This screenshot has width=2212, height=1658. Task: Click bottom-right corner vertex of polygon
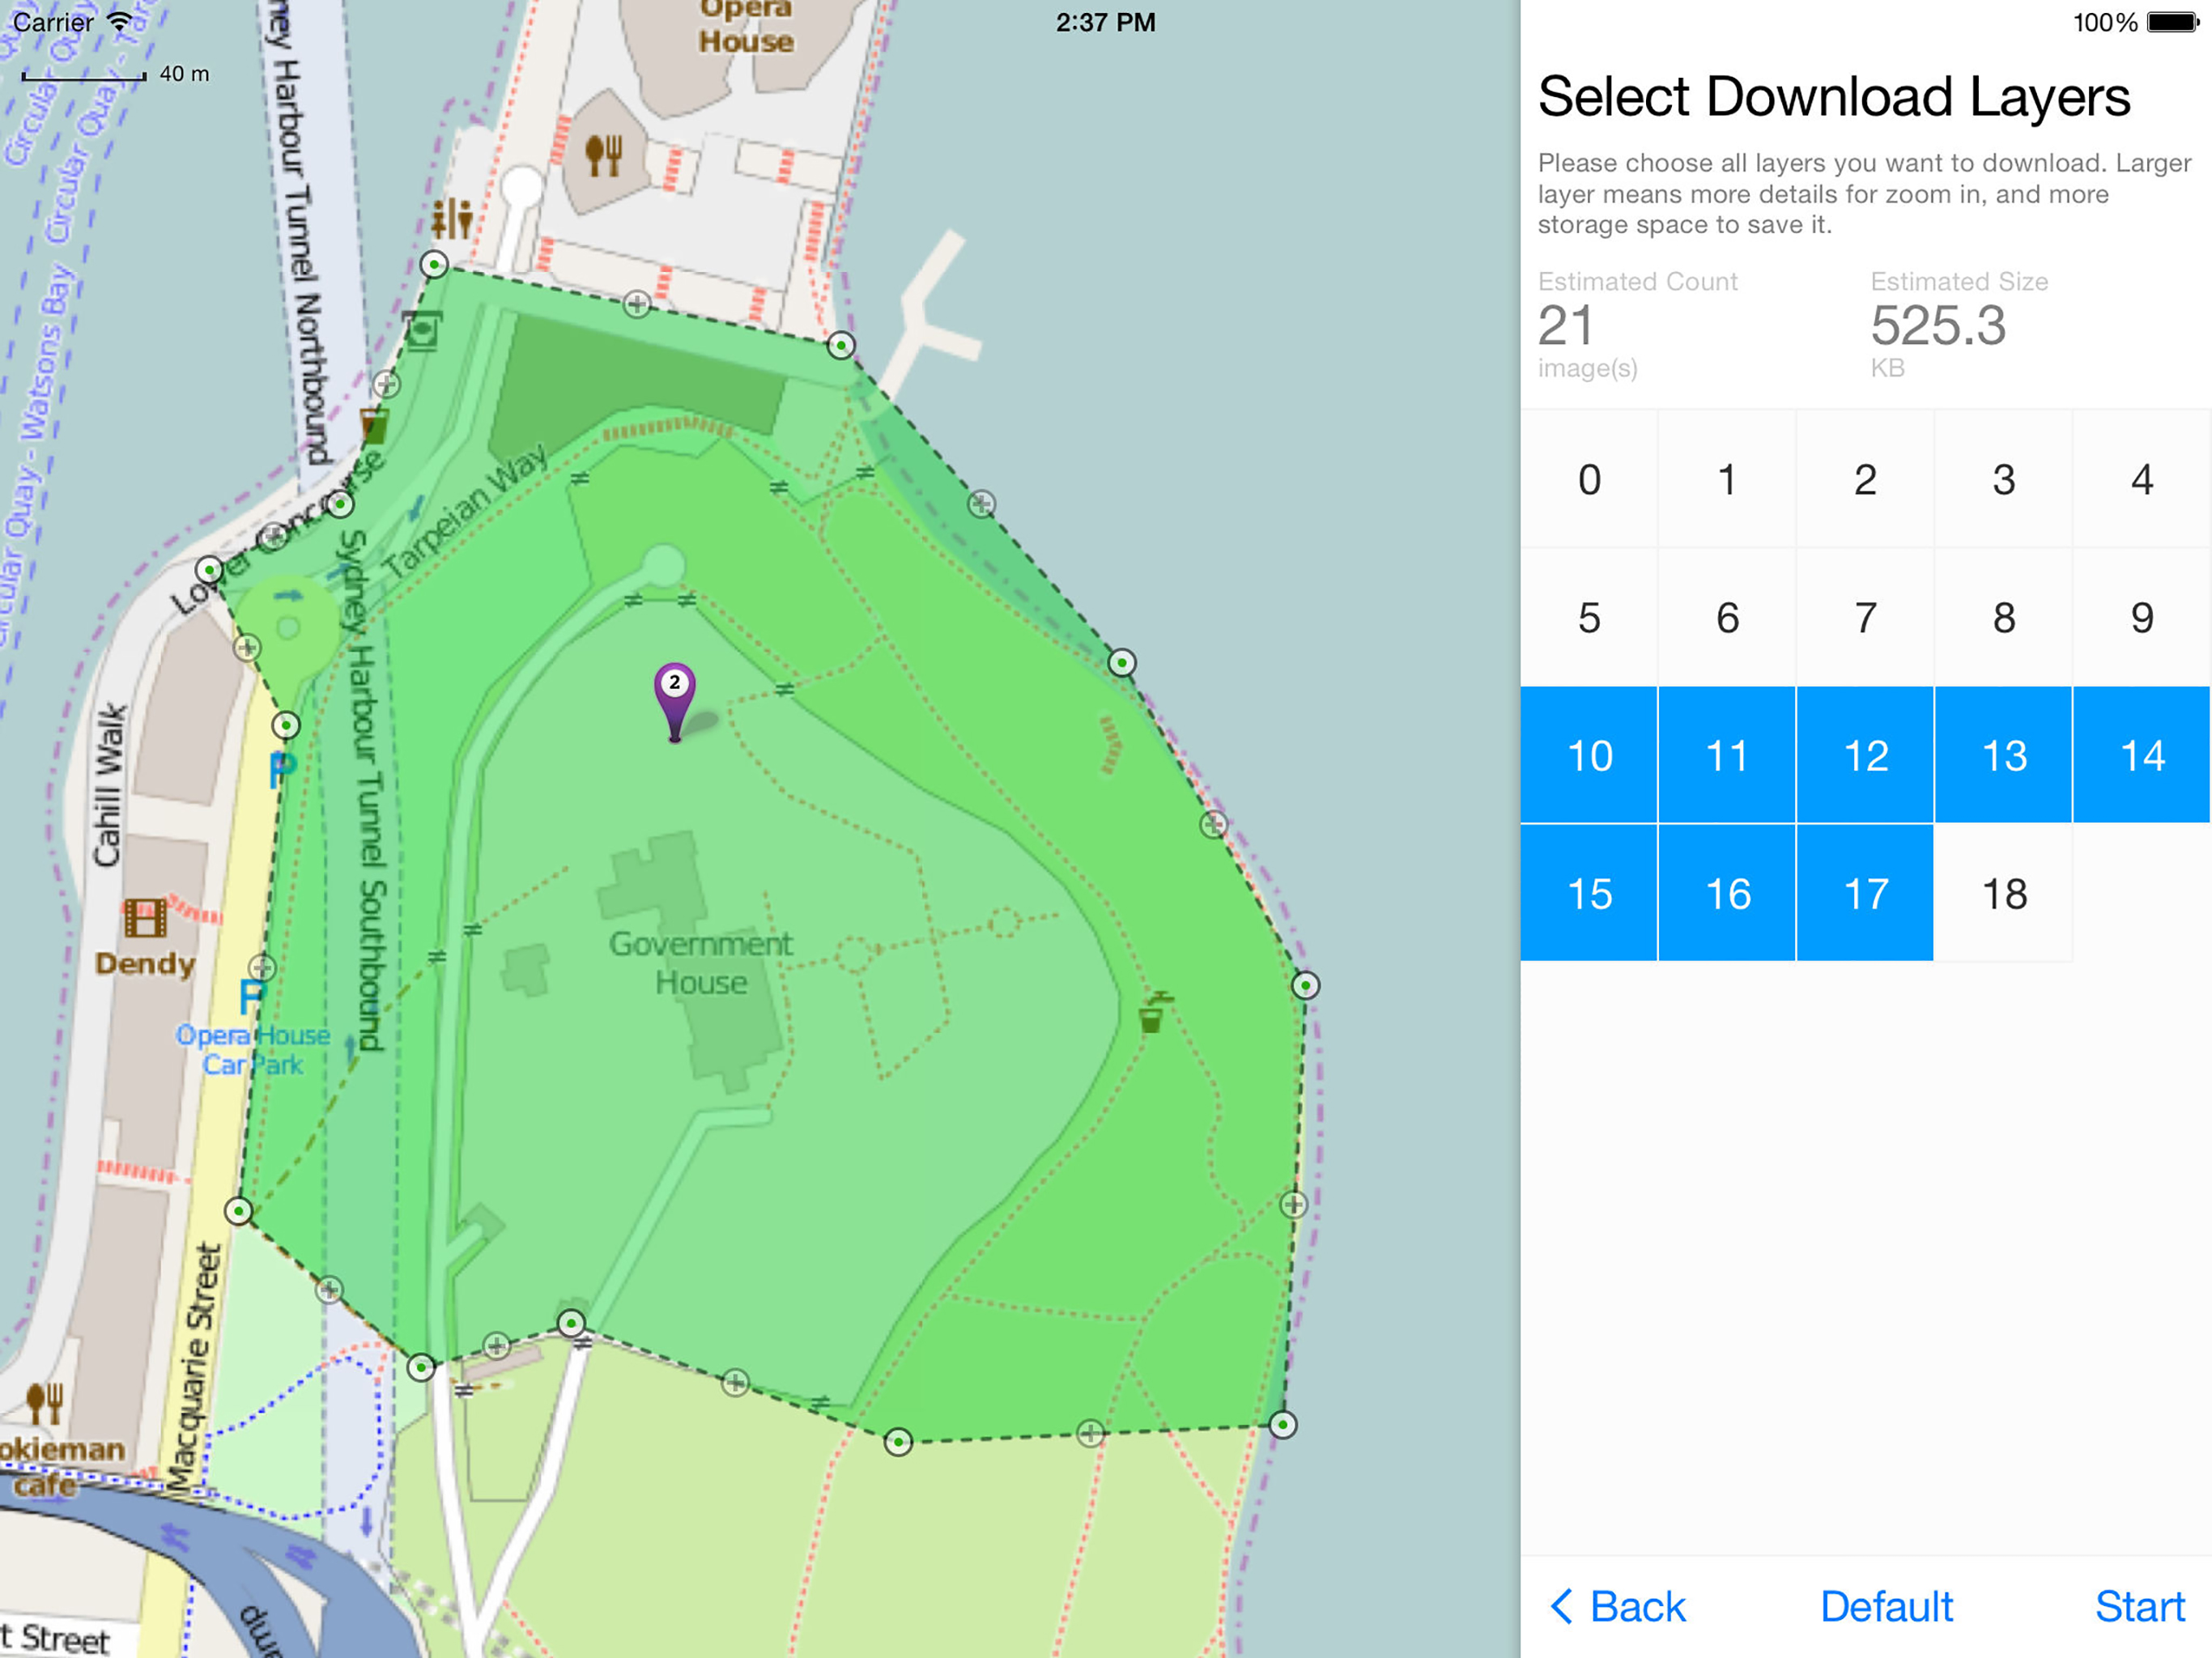pyautogui.click(x=1282, y=1424)
